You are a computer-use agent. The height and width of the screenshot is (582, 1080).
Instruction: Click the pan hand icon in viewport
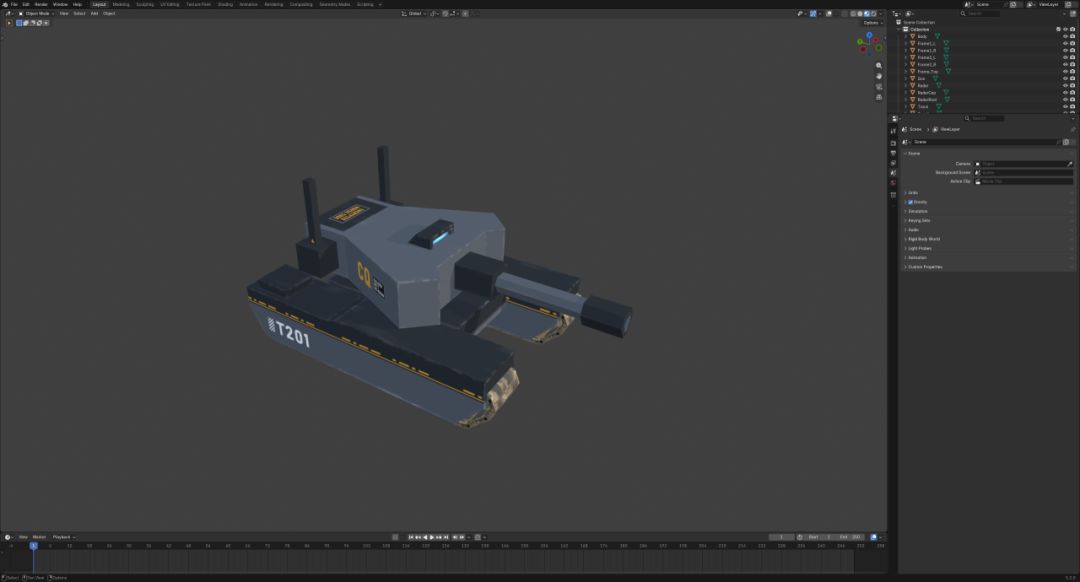point(879,76)
